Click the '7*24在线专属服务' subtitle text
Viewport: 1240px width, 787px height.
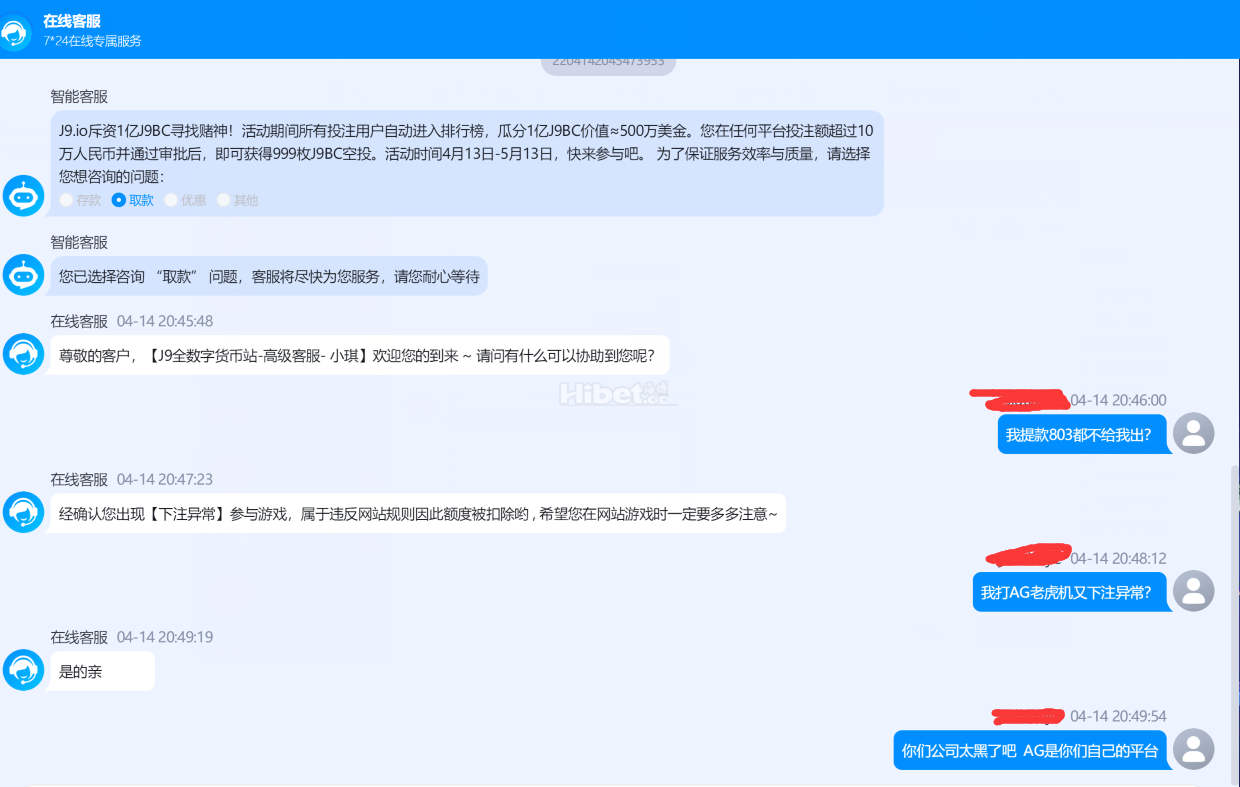pos(92,41)
